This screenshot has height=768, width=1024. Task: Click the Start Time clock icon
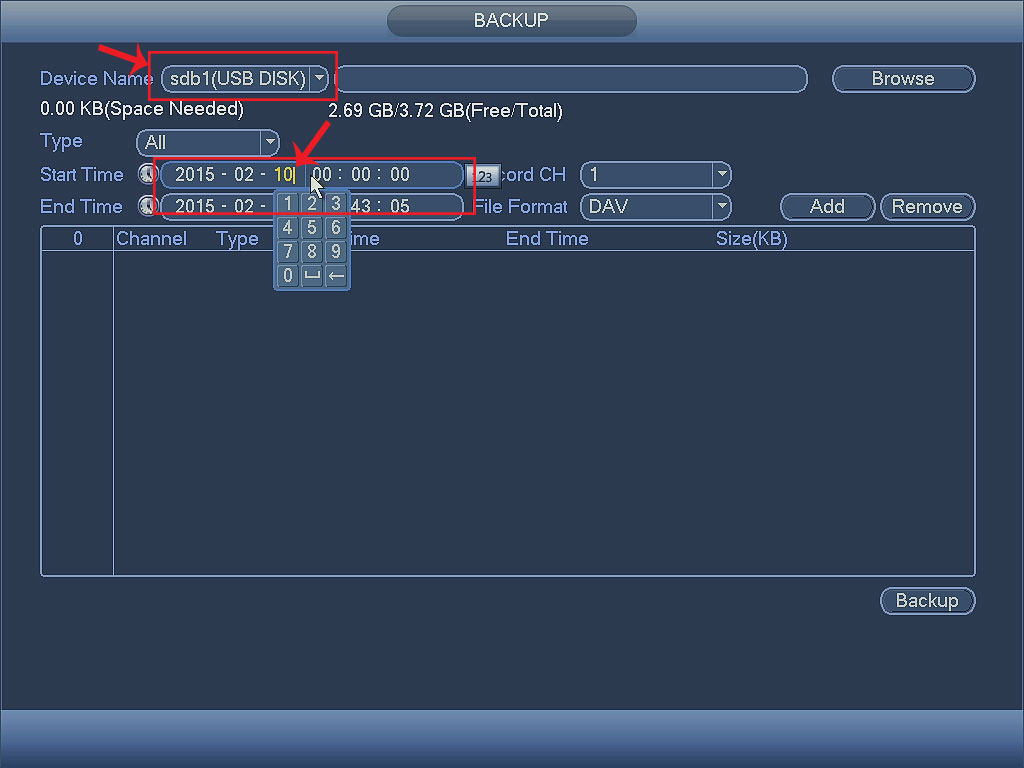point(148,174)
